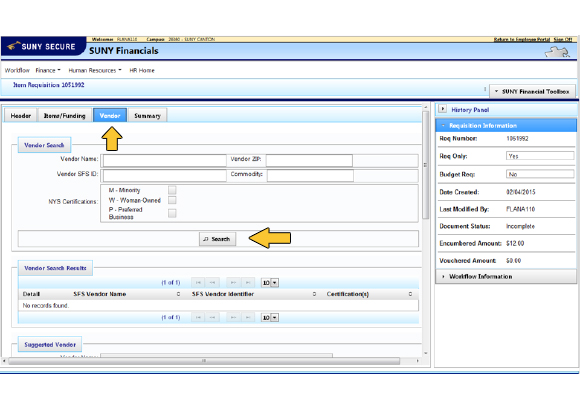Click next page icon in top paginator
Screen dimensions: 580x410
pos(233,282)
